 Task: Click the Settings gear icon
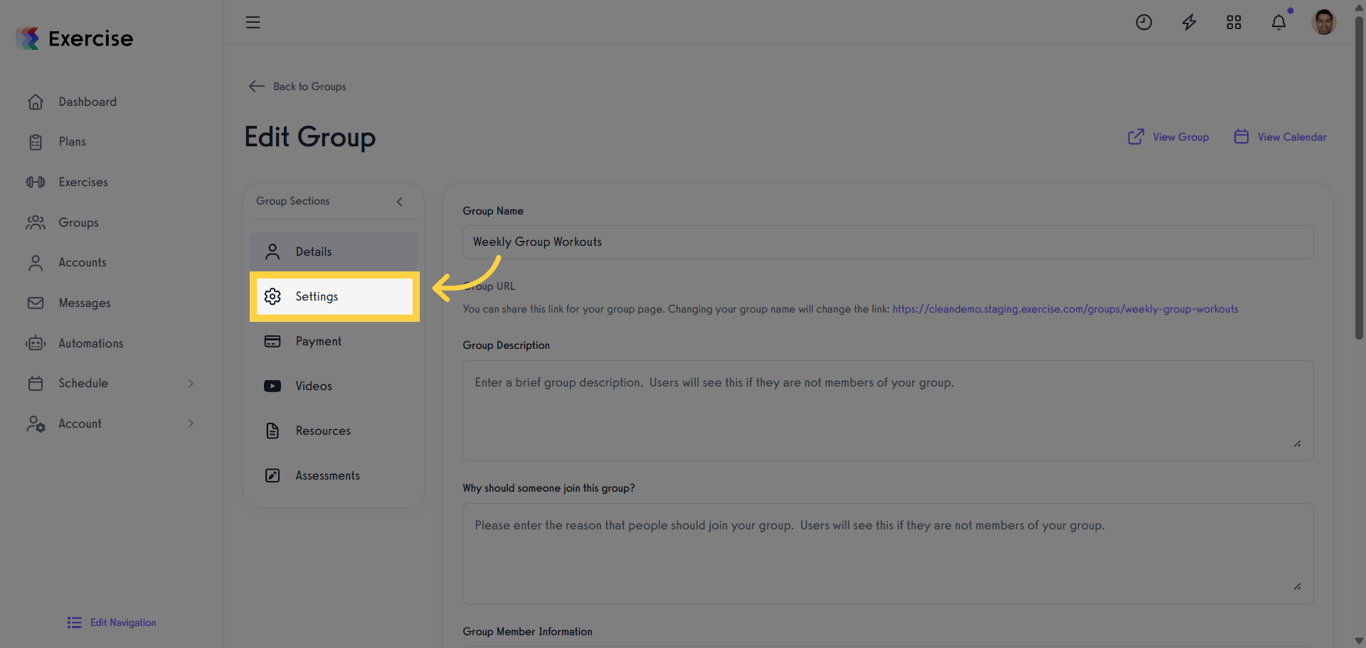[x=272, y=296]
